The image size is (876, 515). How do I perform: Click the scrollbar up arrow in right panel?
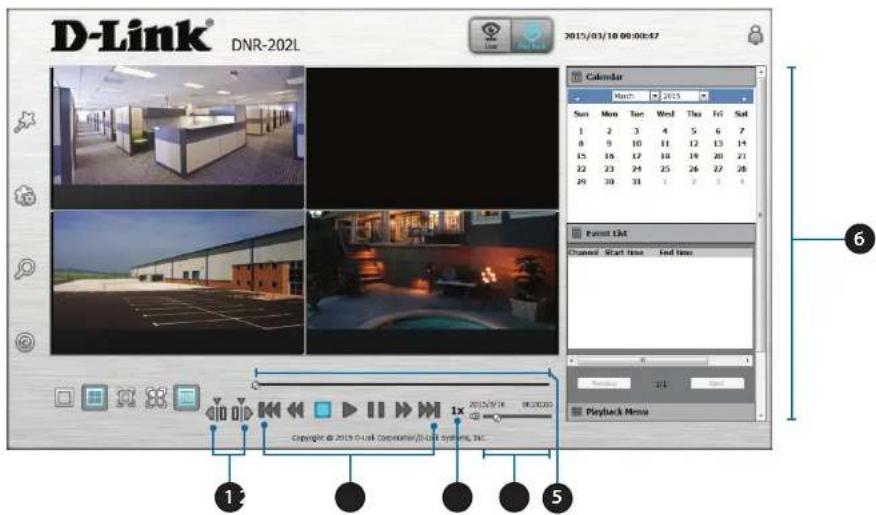coord(760,71)
